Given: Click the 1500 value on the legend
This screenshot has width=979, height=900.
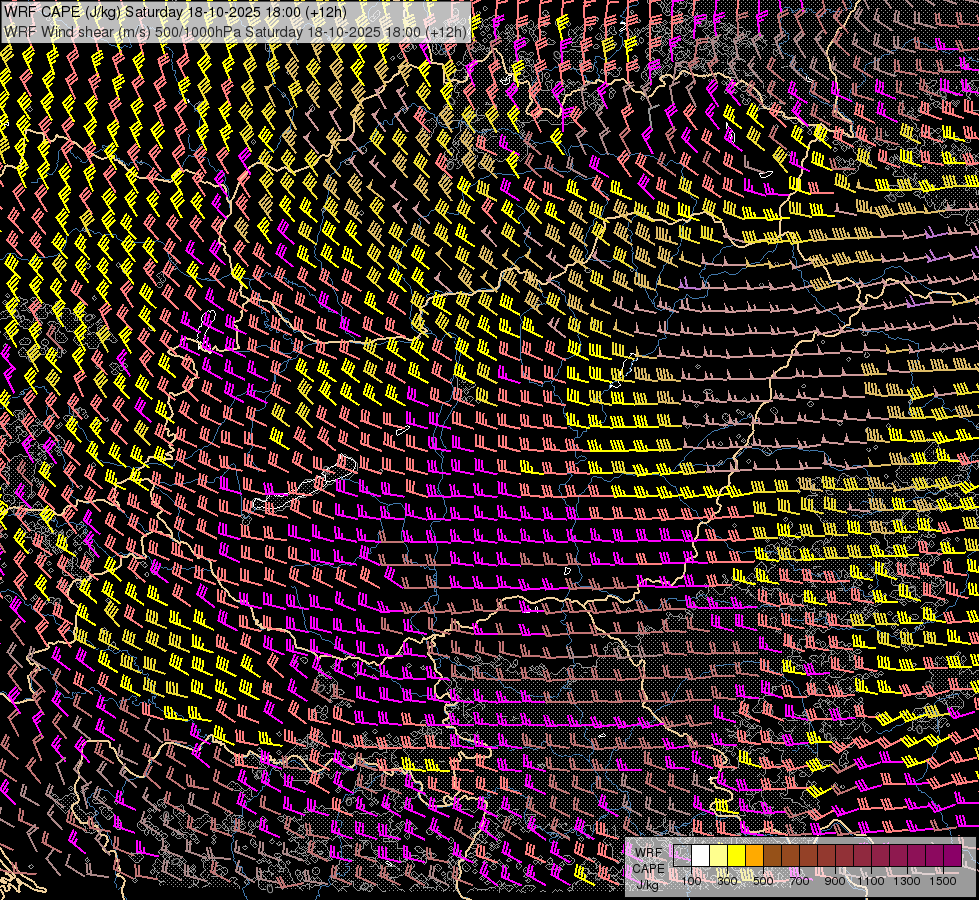Looking at the screenshot, I should (943, 880).
